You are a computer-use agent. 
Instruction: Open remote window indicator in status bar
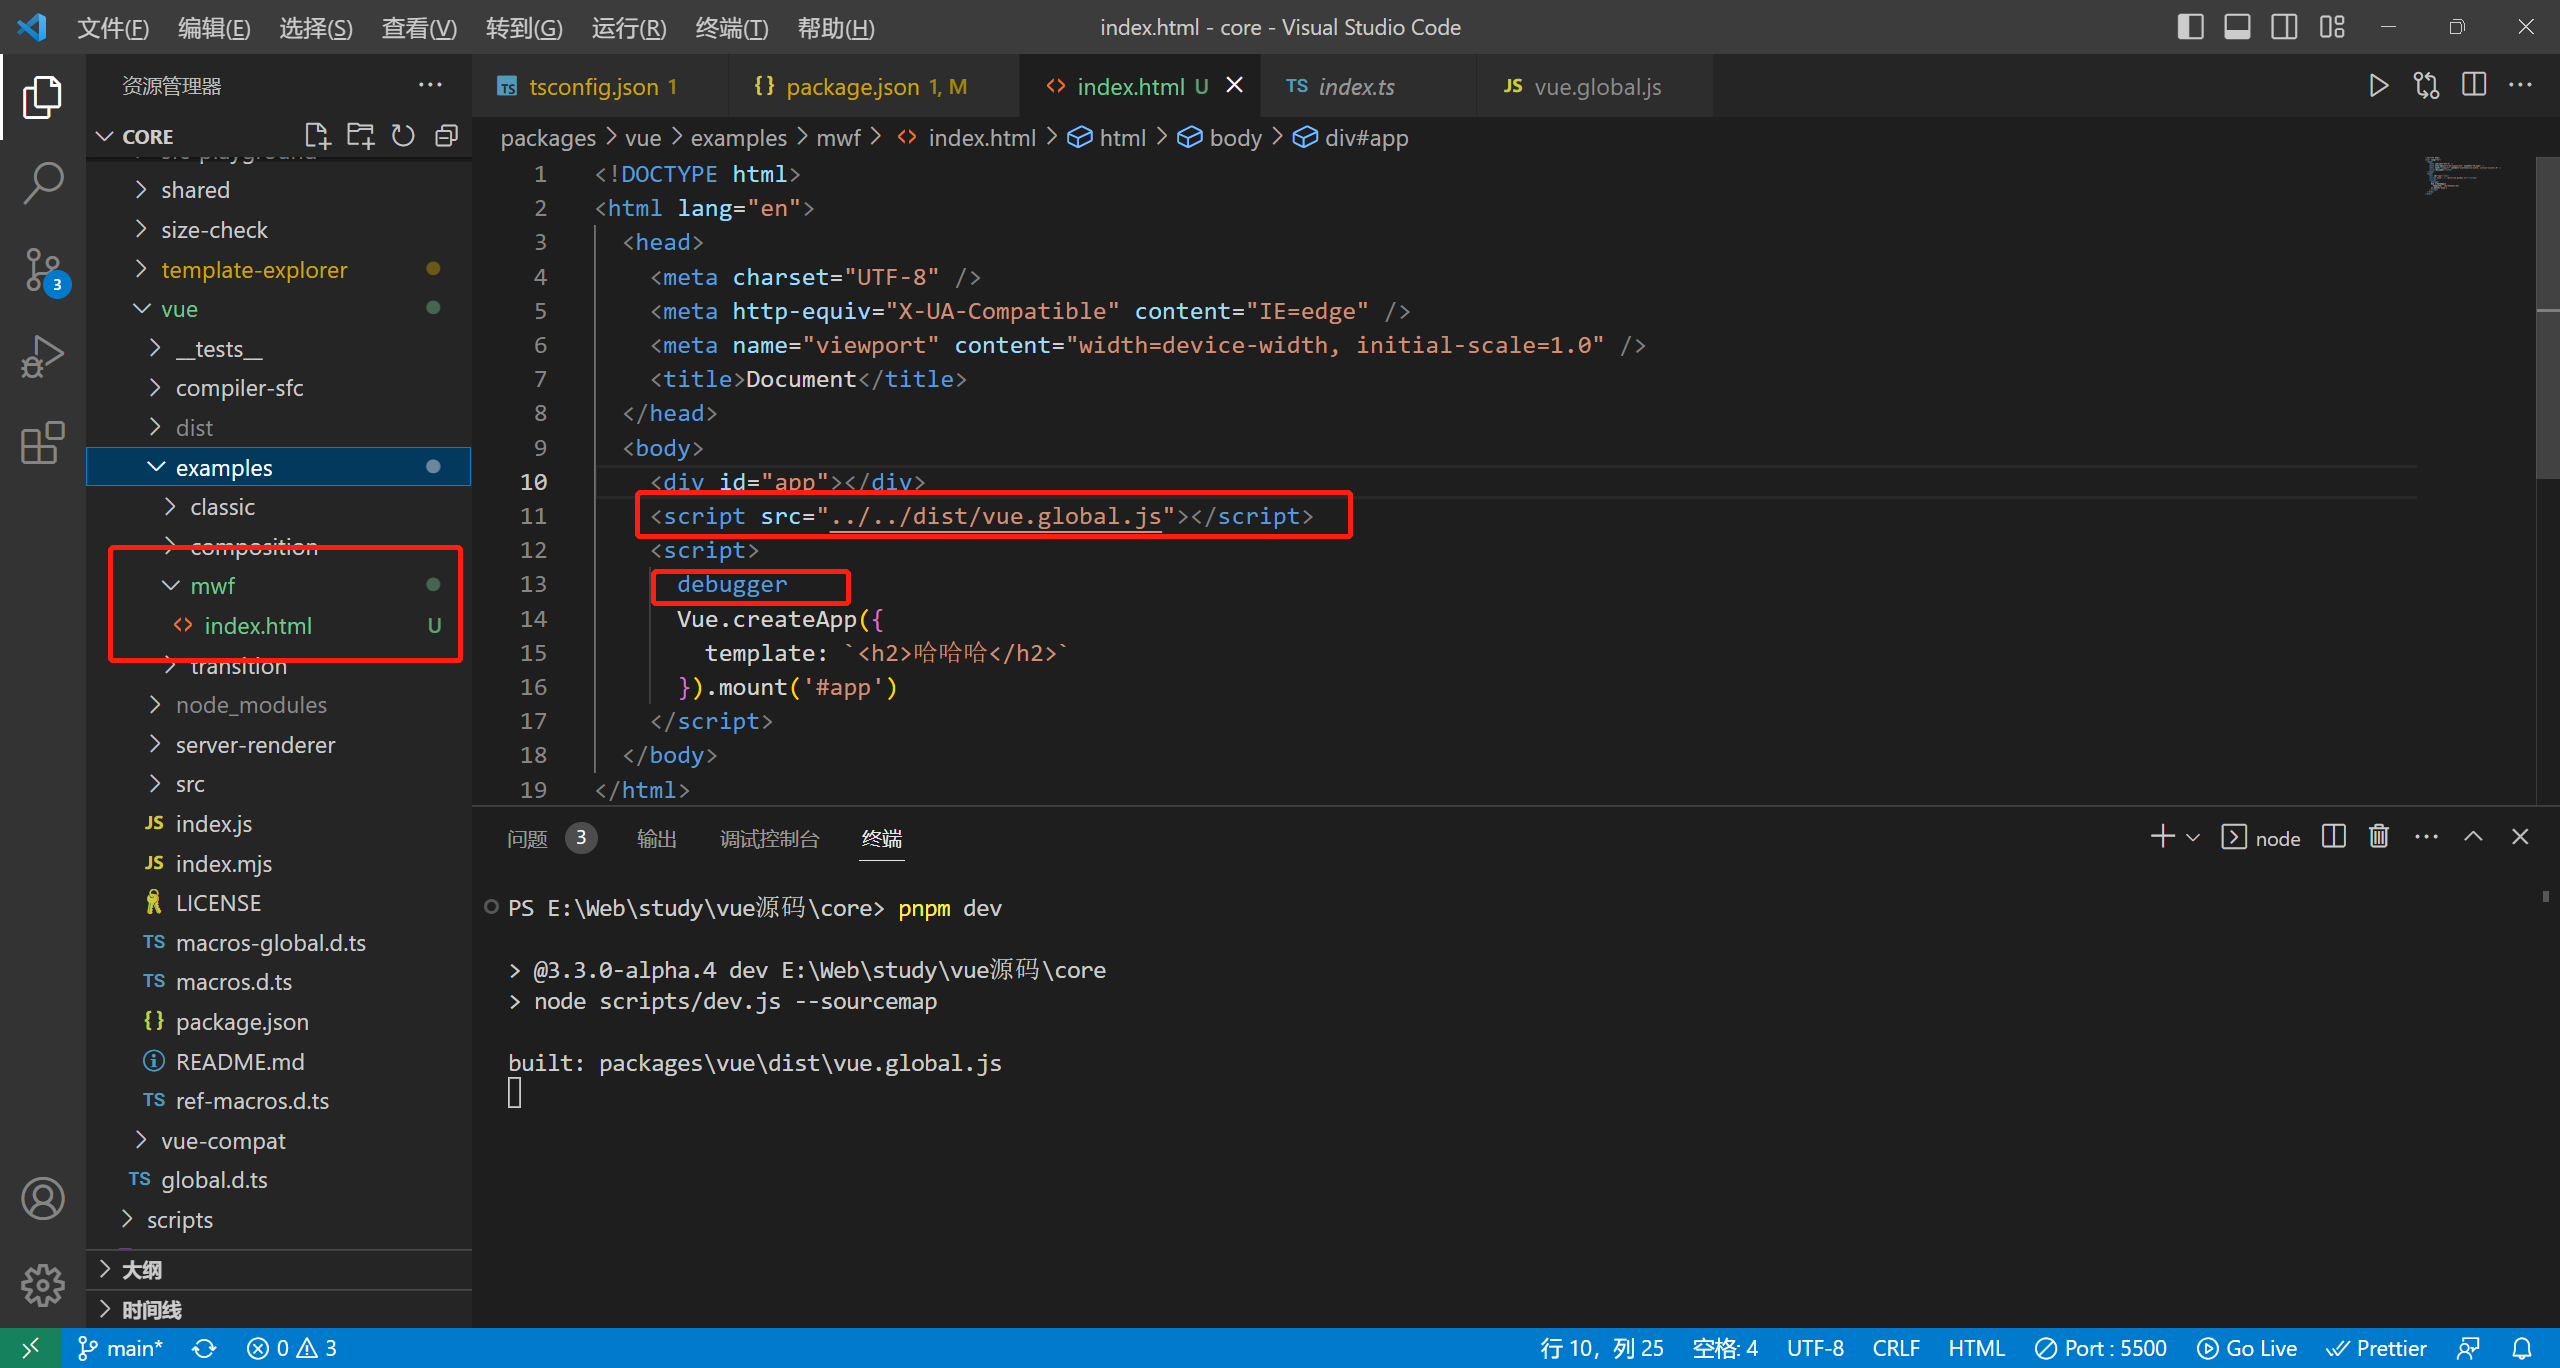(x=30, y=1348)
